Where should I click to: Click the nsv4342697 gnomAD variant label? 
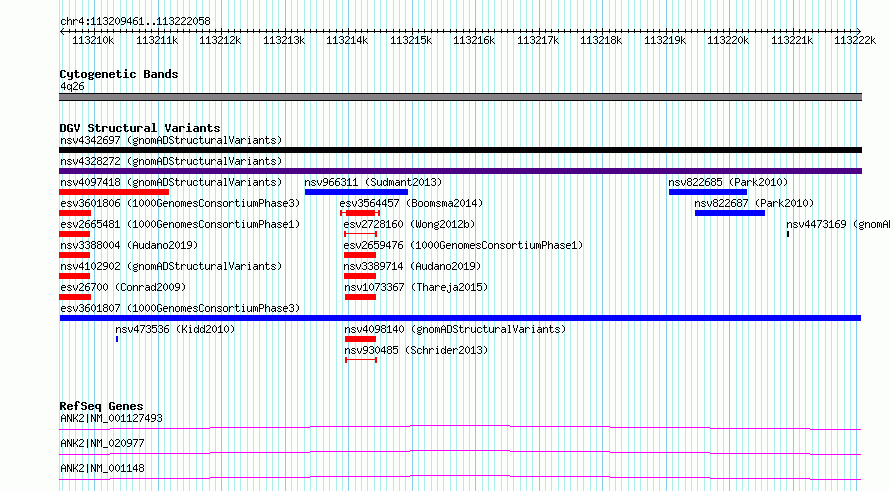pos(171,140)
